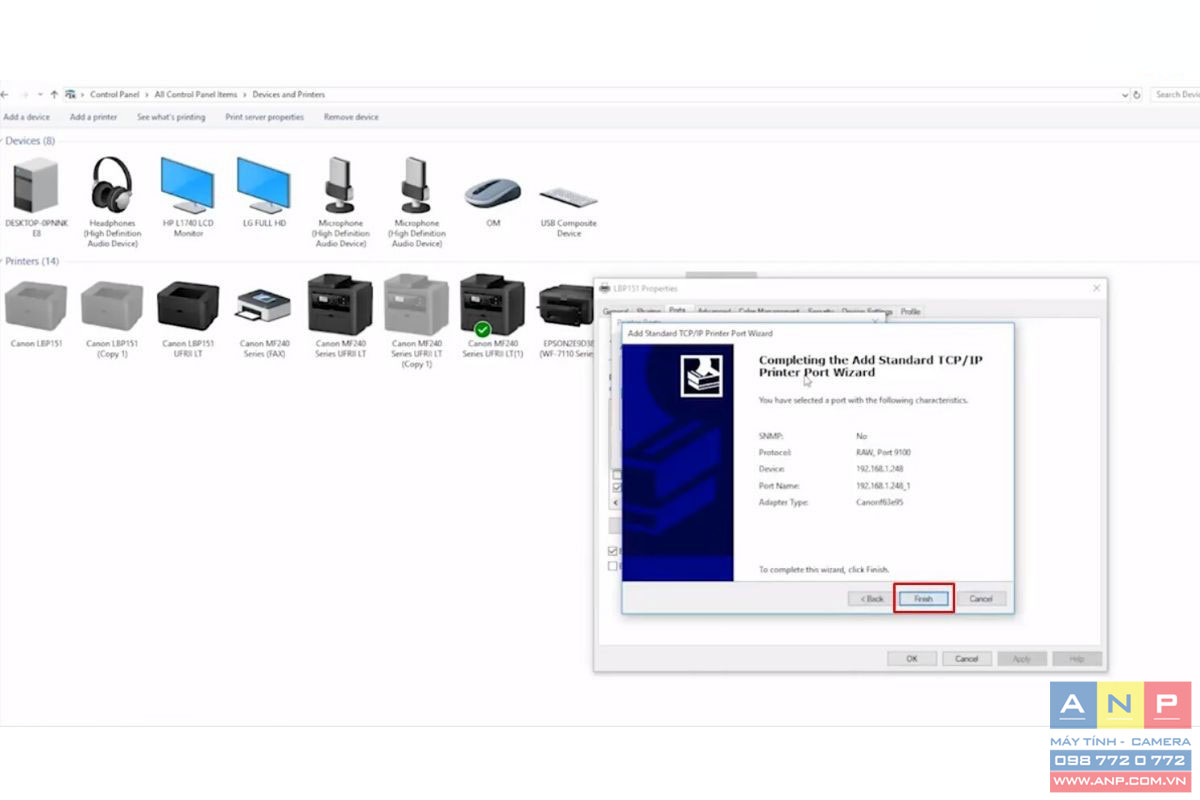Select the USB Composite Device keyboard icon

pos(569,196)
